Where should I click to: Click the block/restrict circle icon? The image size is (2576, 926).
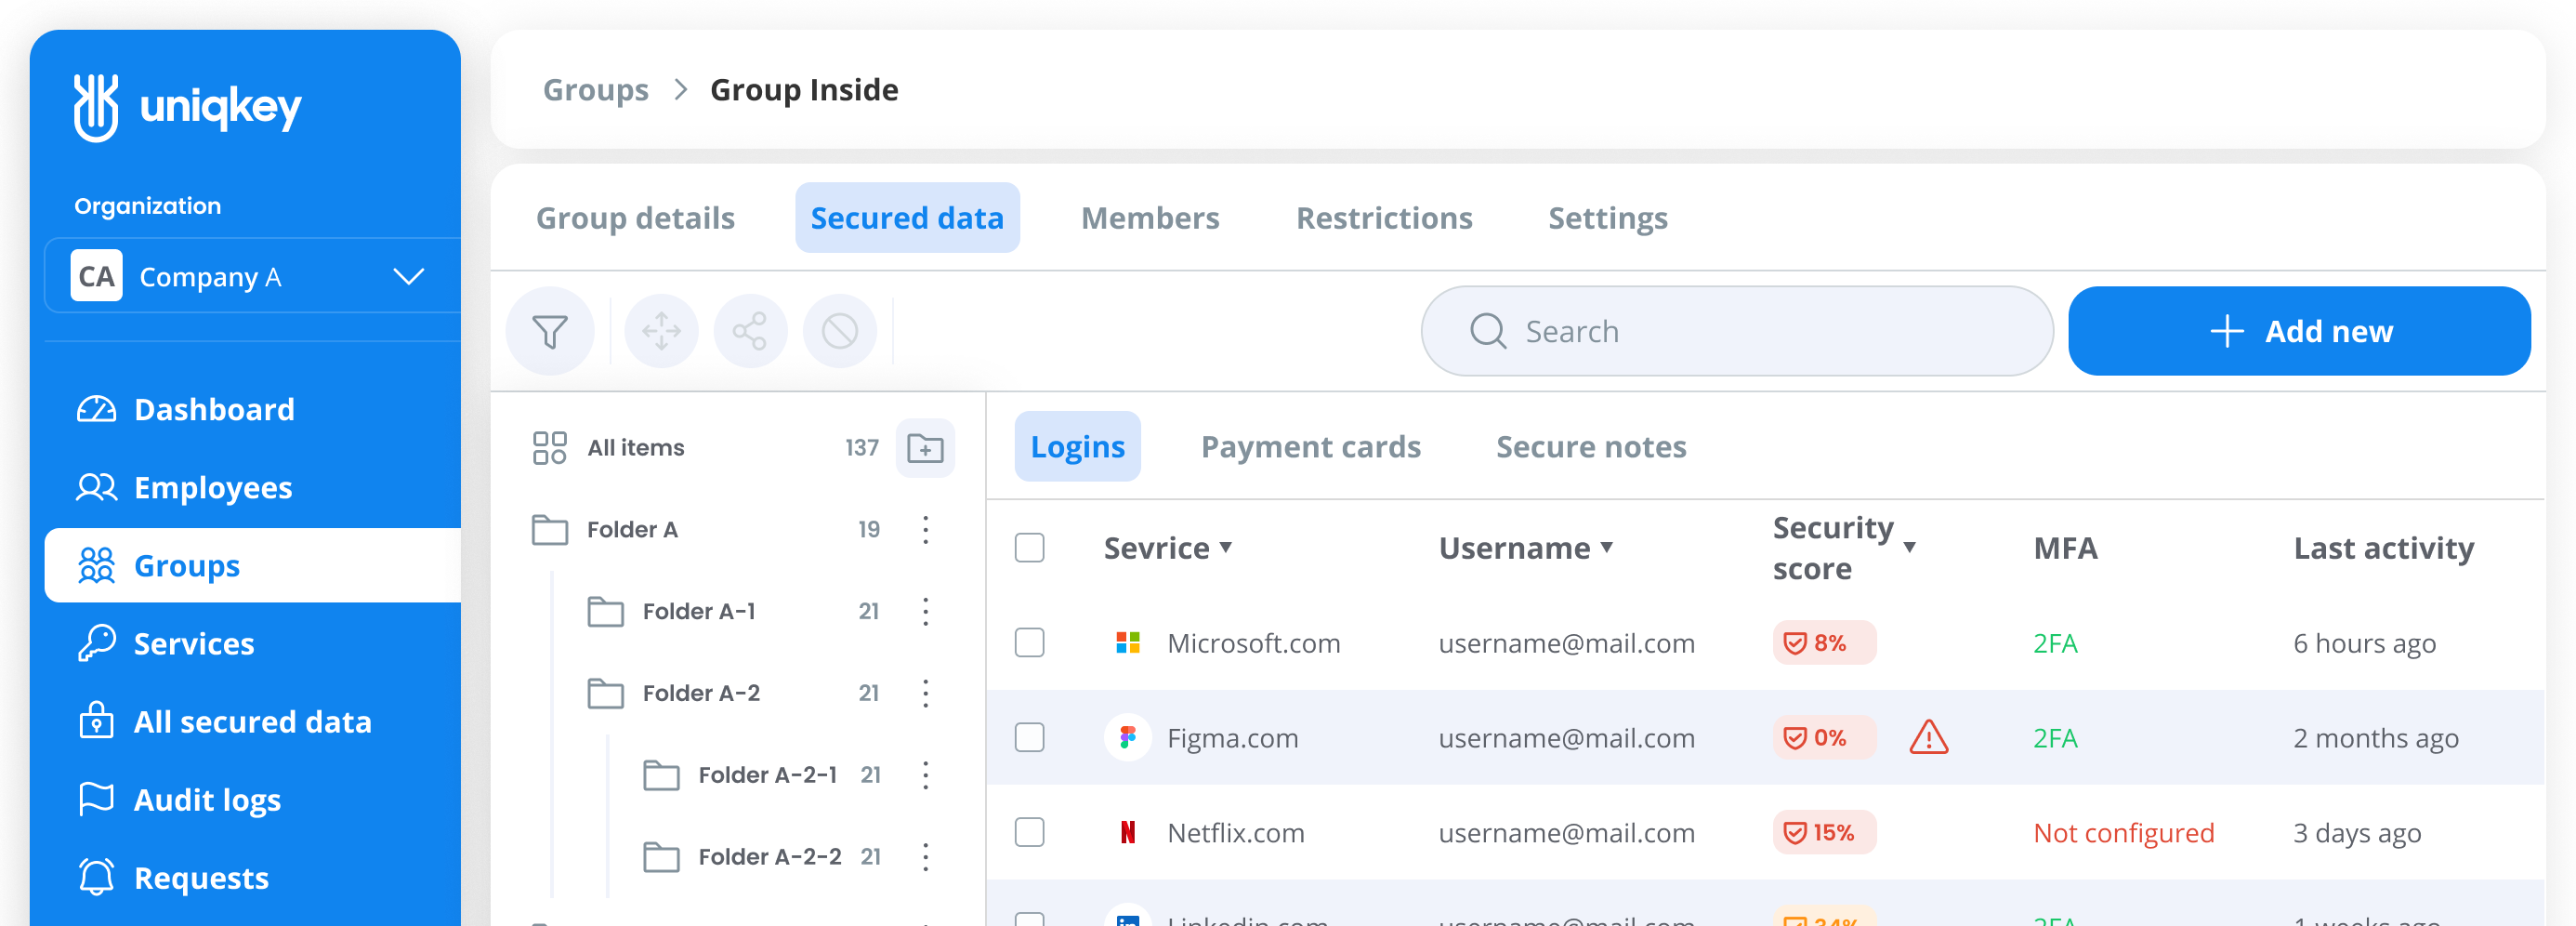point(839,331)
